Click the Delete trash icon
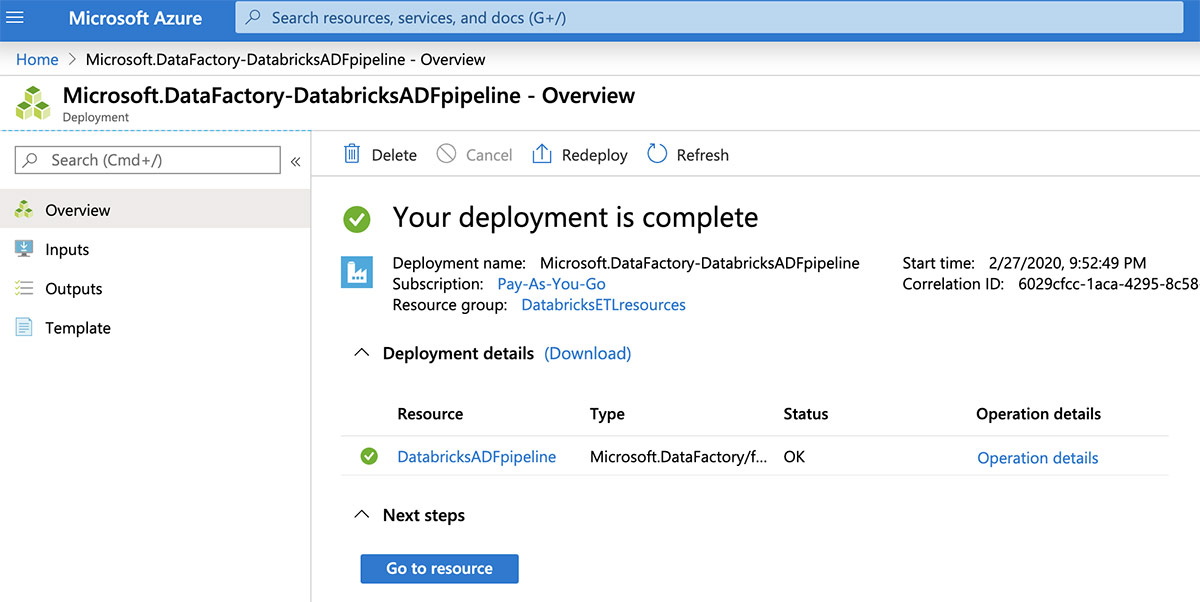 352,154
